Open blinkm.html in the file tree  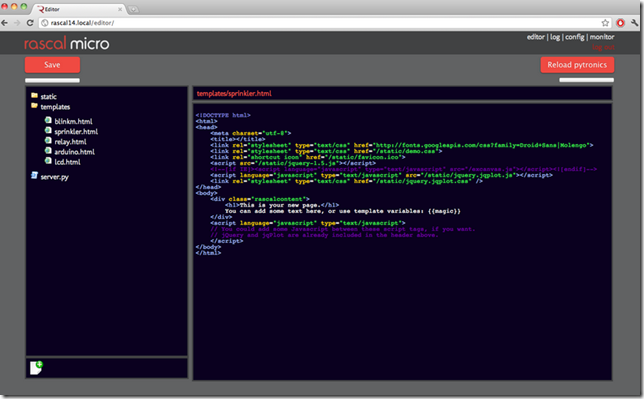73,121
